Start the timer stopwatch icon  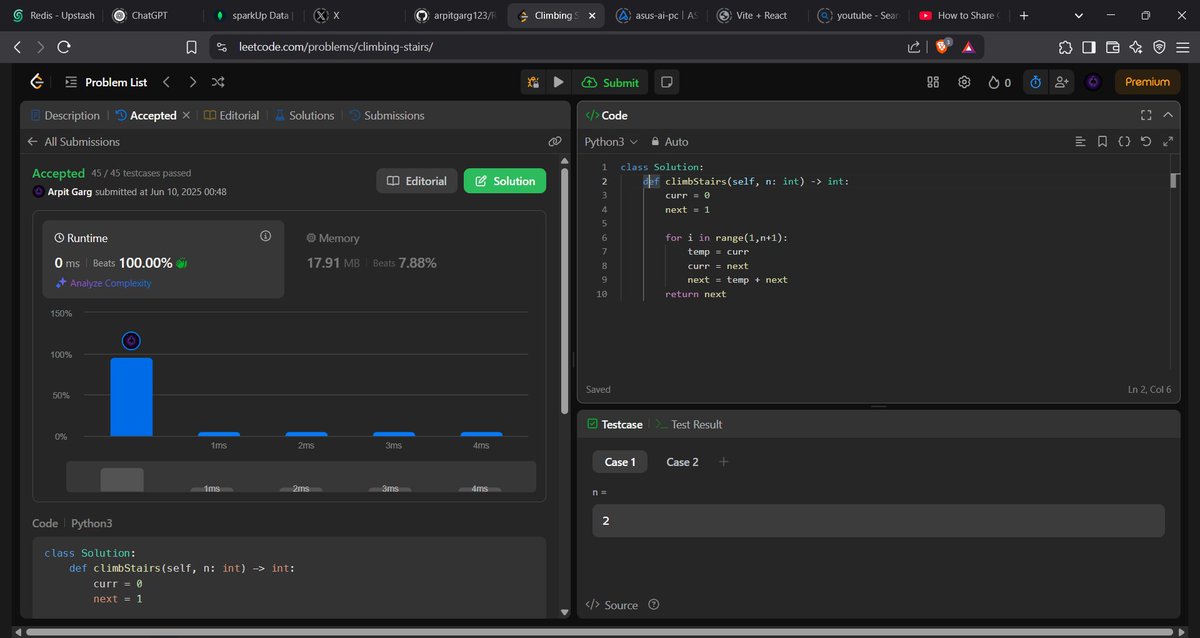coord(1036,82)
